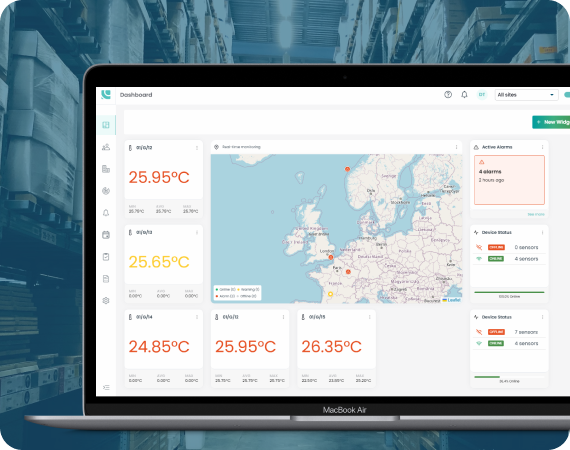
Task: Click the thermometer icon on the 25.65°C widget
Action: (131, 232)
